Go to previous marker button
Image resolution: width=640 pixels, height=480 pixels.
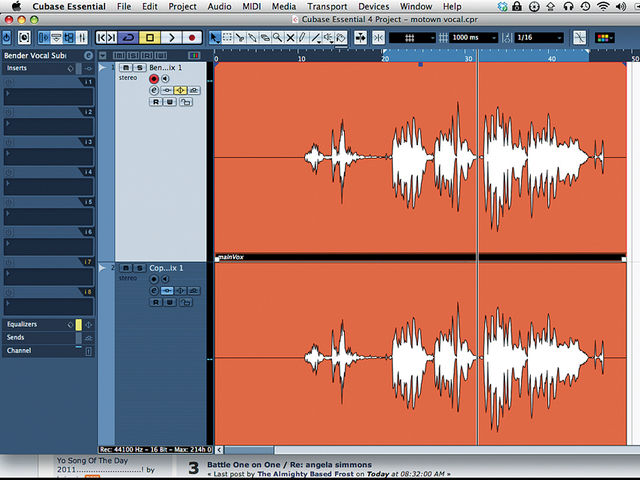pyautogui.click(x=101, y=38)
